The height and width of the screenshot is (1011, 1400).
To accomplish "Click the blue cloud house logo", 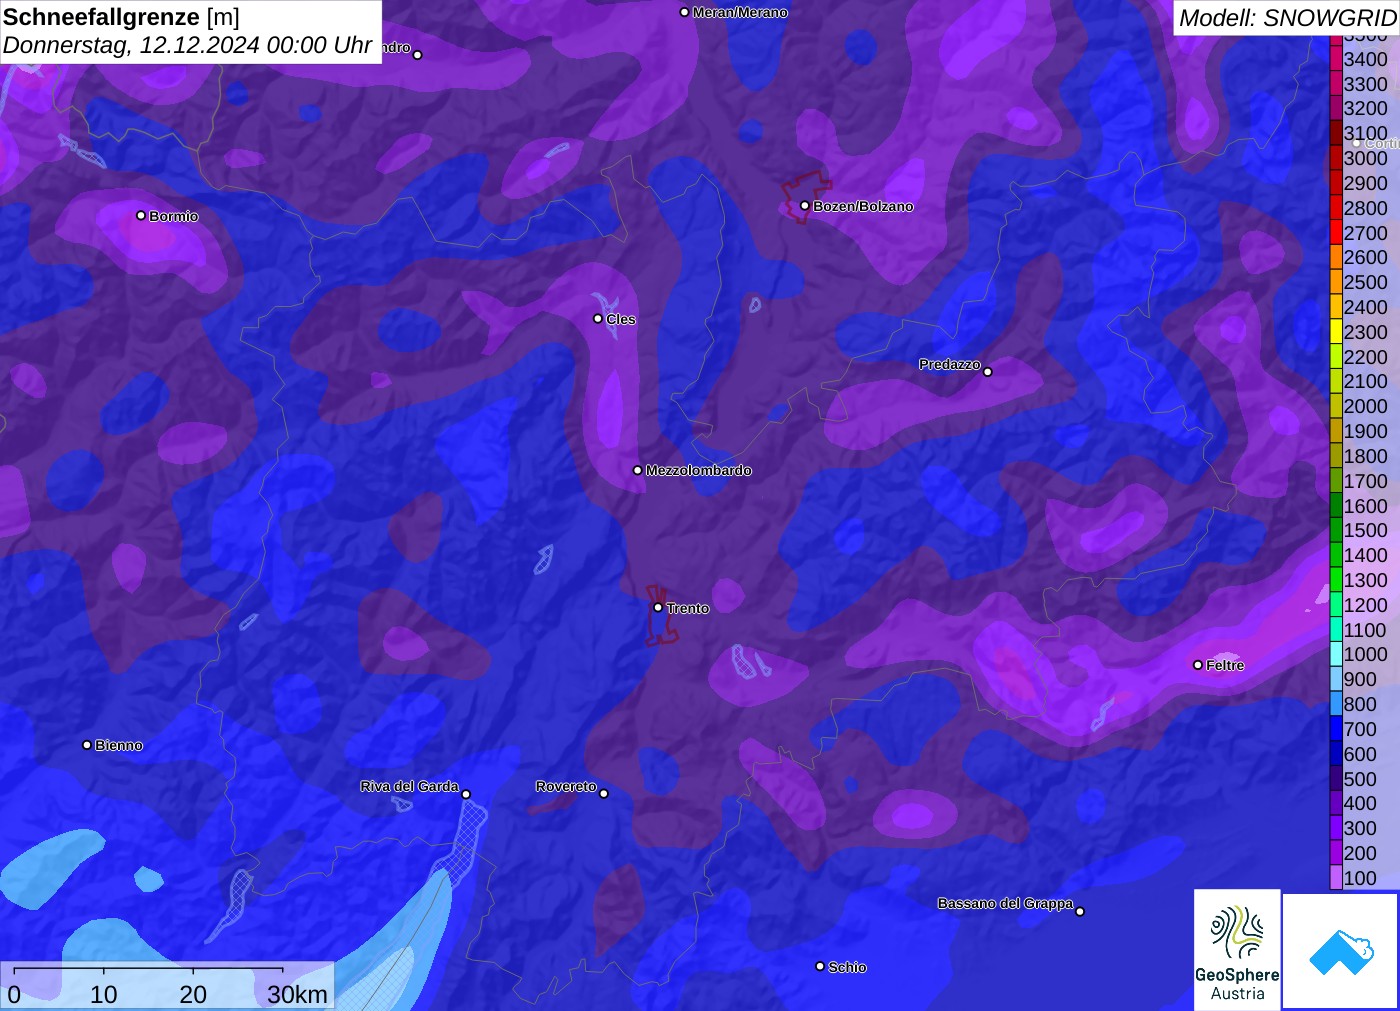I will 1341,951.
